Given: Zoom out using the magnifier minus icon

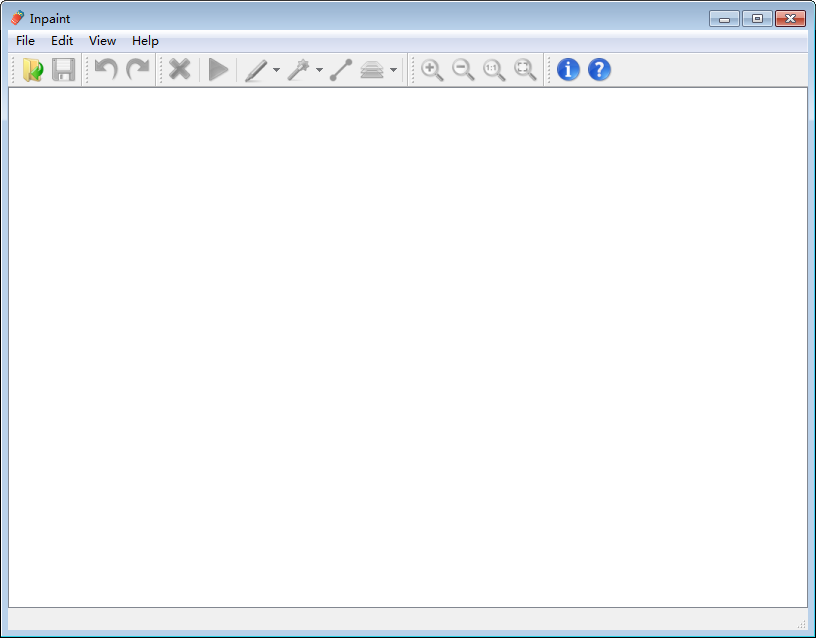Looking at the screenshot, I should 463,69.
